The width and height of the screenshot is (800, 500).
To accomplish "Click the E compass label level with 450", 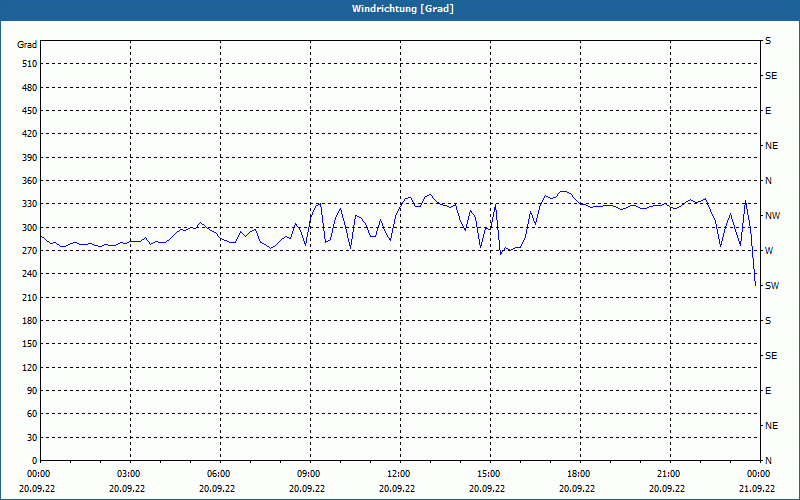I will (768, 111).
